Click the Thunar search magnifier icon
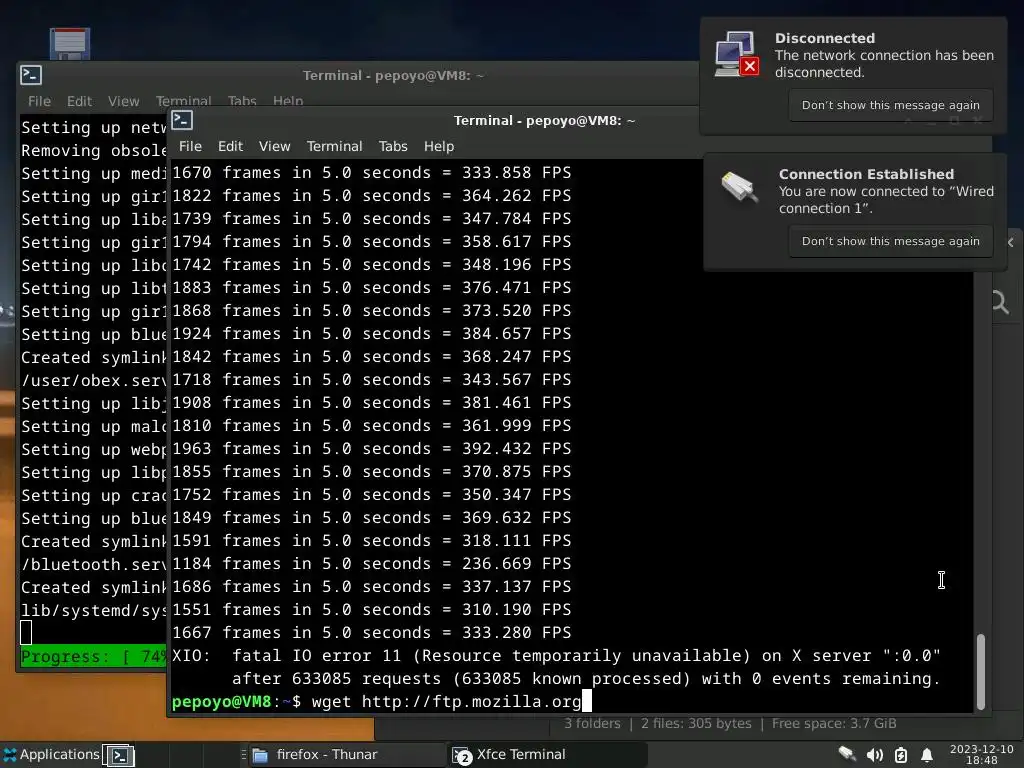This screenshot has height=768, width=1024. pos(1000,302)
